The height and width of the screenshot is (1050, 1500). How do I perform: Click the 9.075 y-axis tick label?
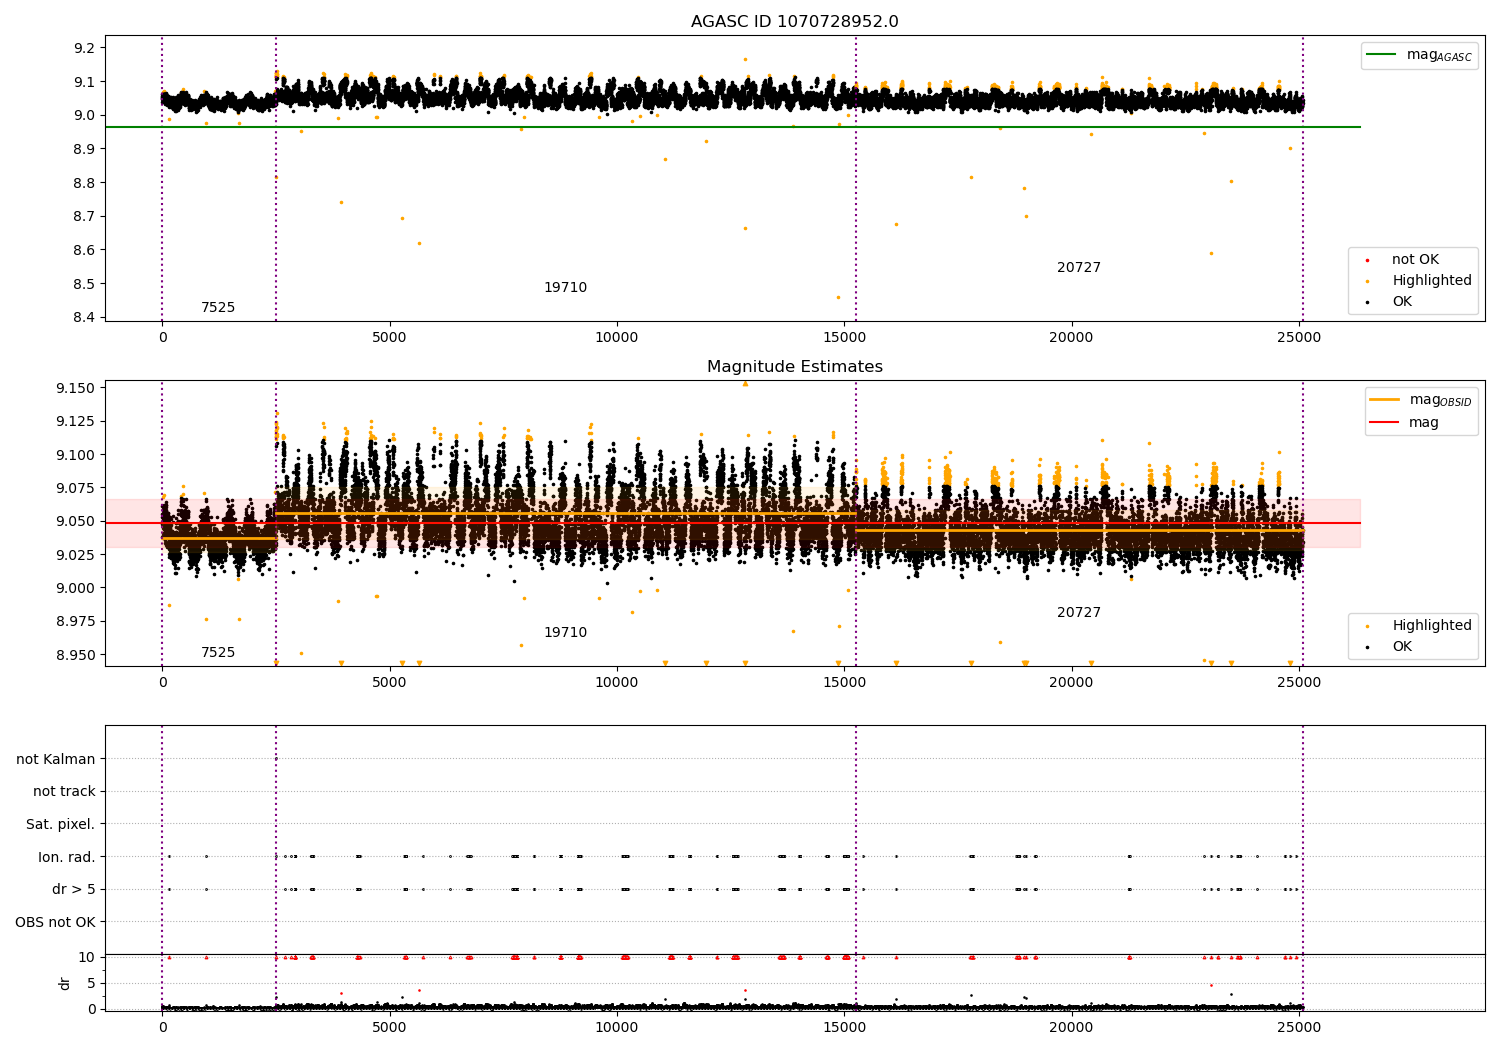click(76, 488)
